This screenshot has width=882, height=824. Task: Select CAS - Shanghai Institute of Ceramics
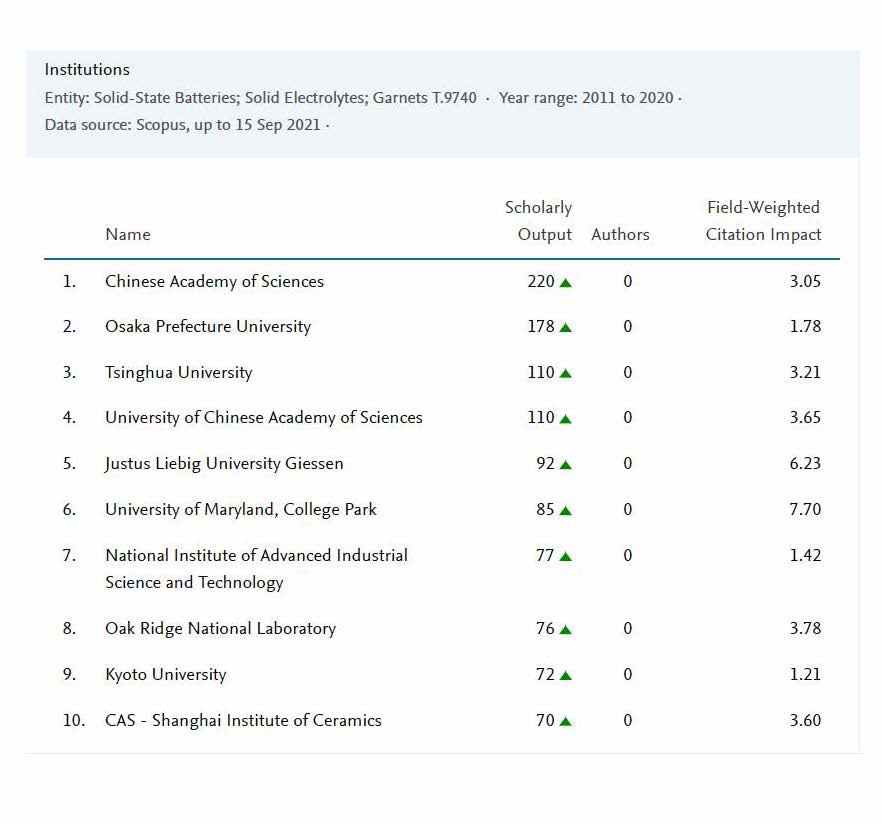pos(243,721)
